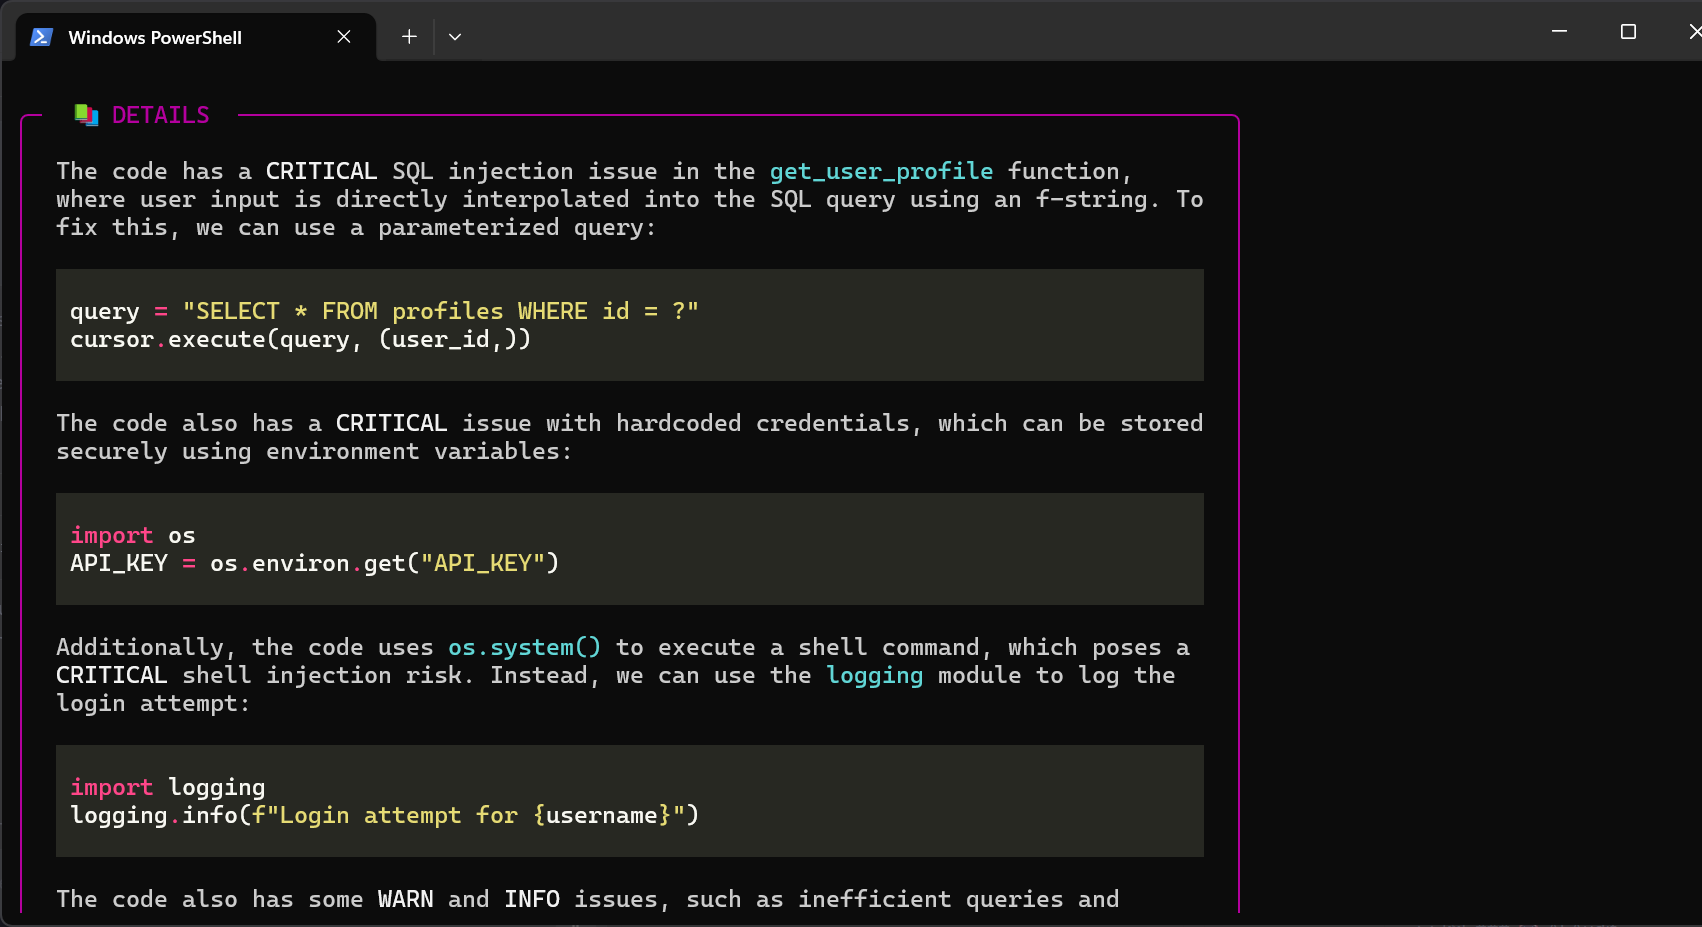The image size is (1702, 927).
Task: Click the colored icon beside DETAILS
Action: [87, 115]
